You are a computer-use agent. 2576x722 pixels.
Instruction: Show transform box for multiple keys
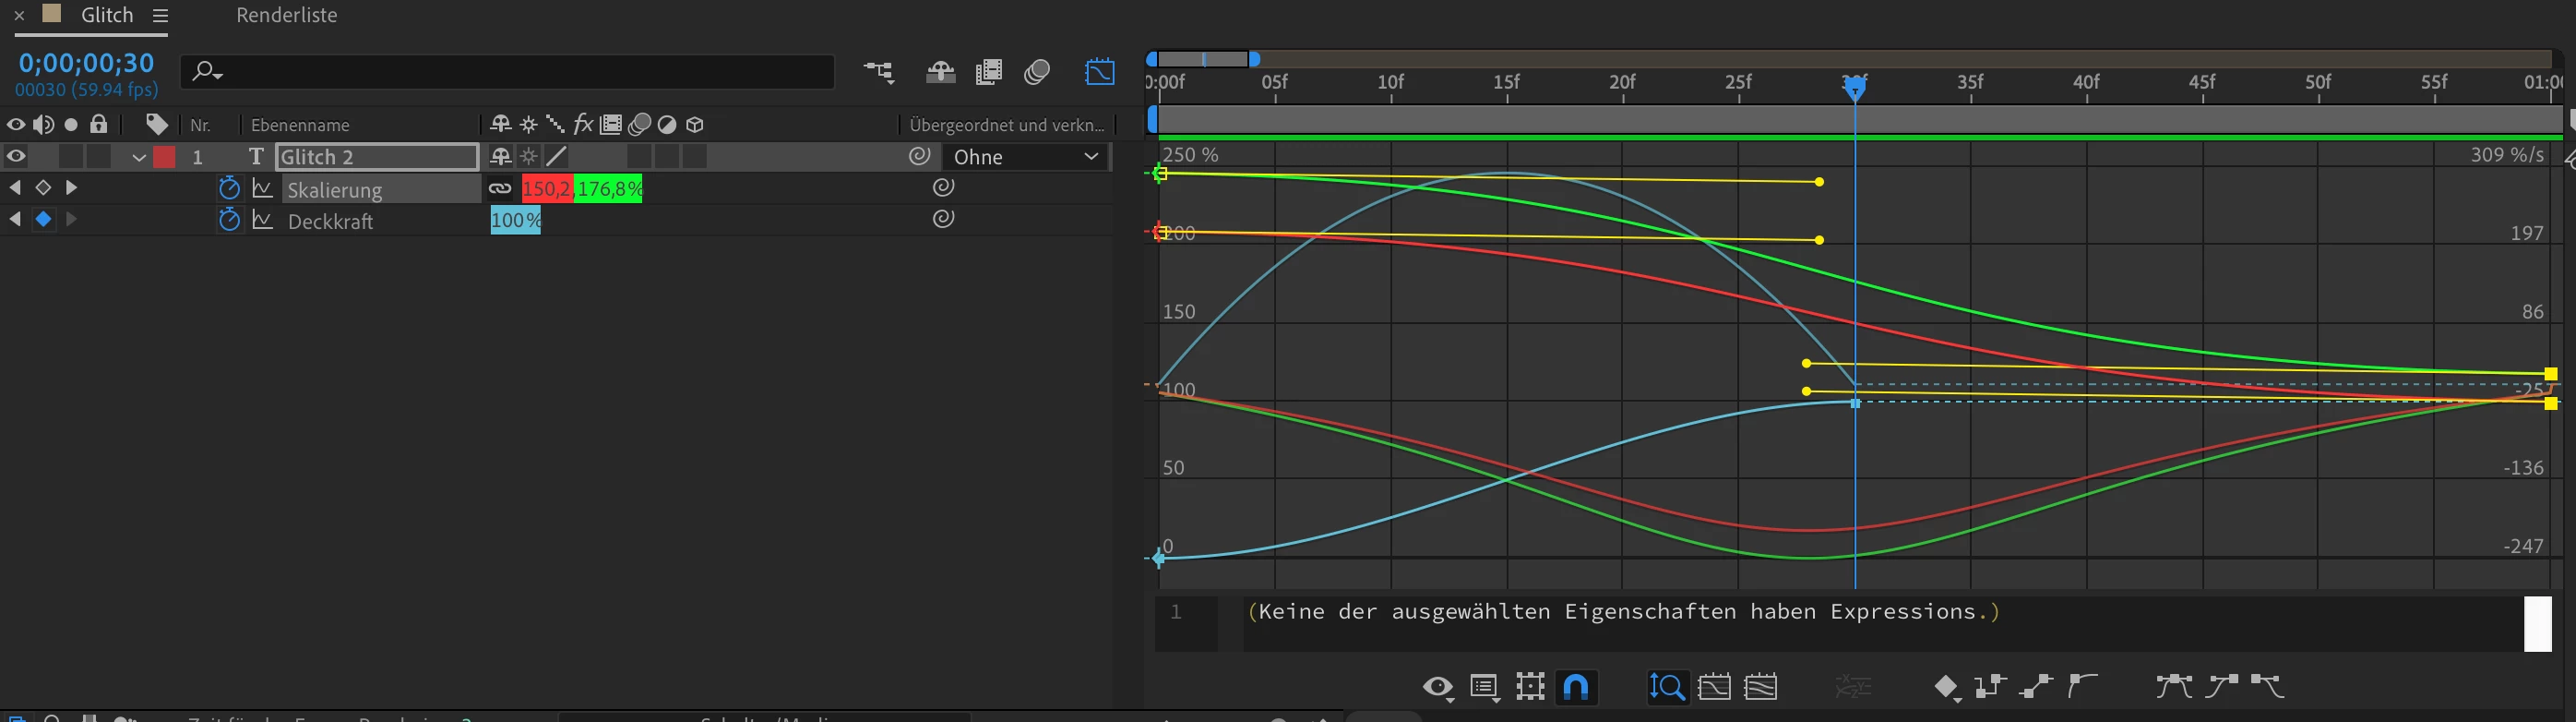1530,687
